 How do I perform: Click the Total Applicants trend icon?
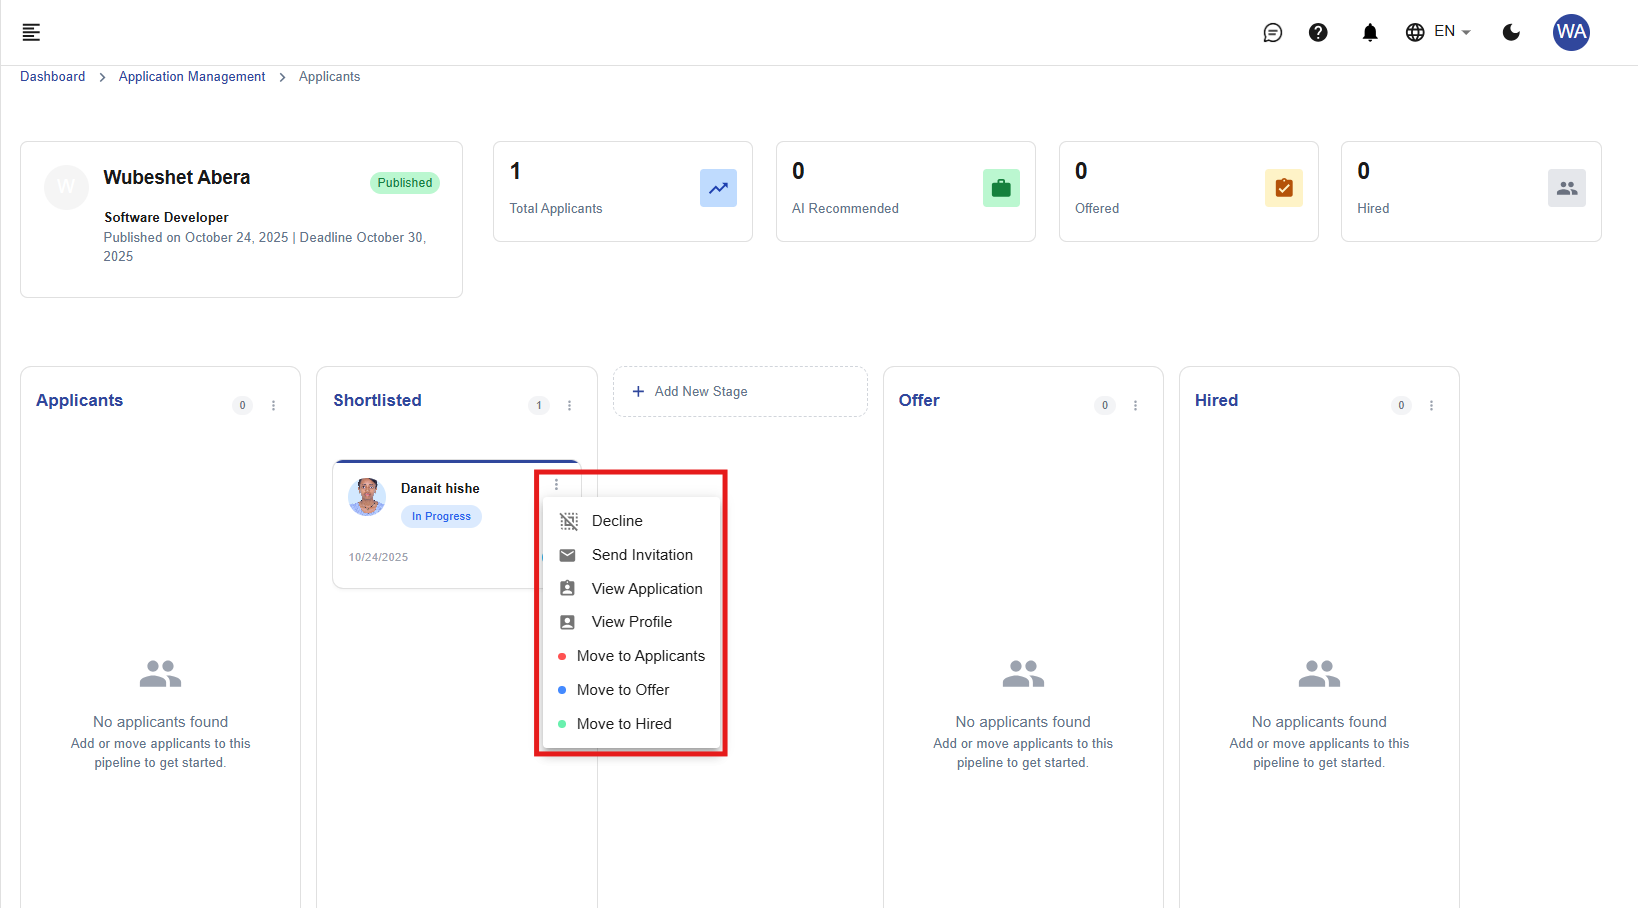pos(718,188)
